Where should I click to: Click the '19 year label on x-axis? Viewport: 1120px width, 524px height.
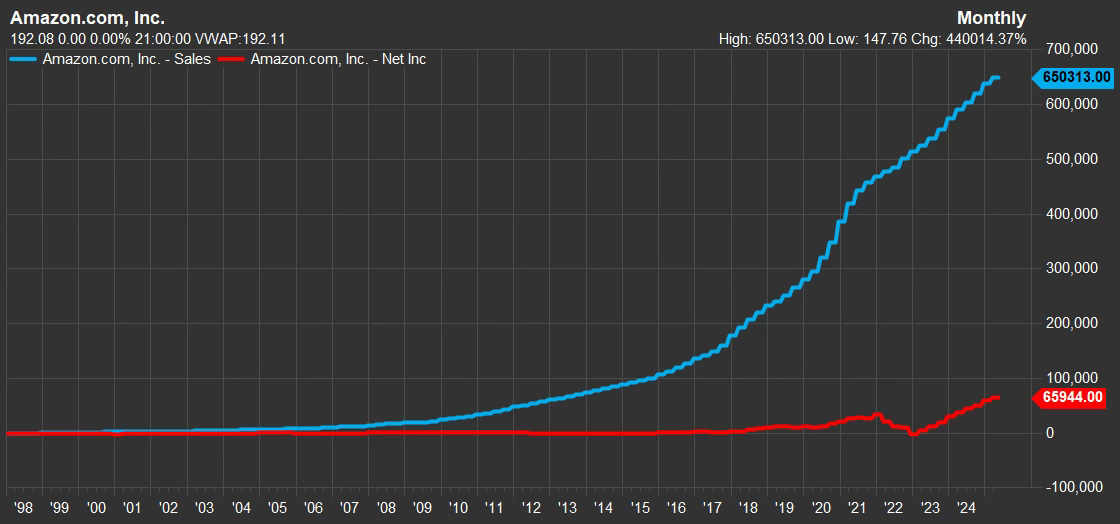point(785,509)
